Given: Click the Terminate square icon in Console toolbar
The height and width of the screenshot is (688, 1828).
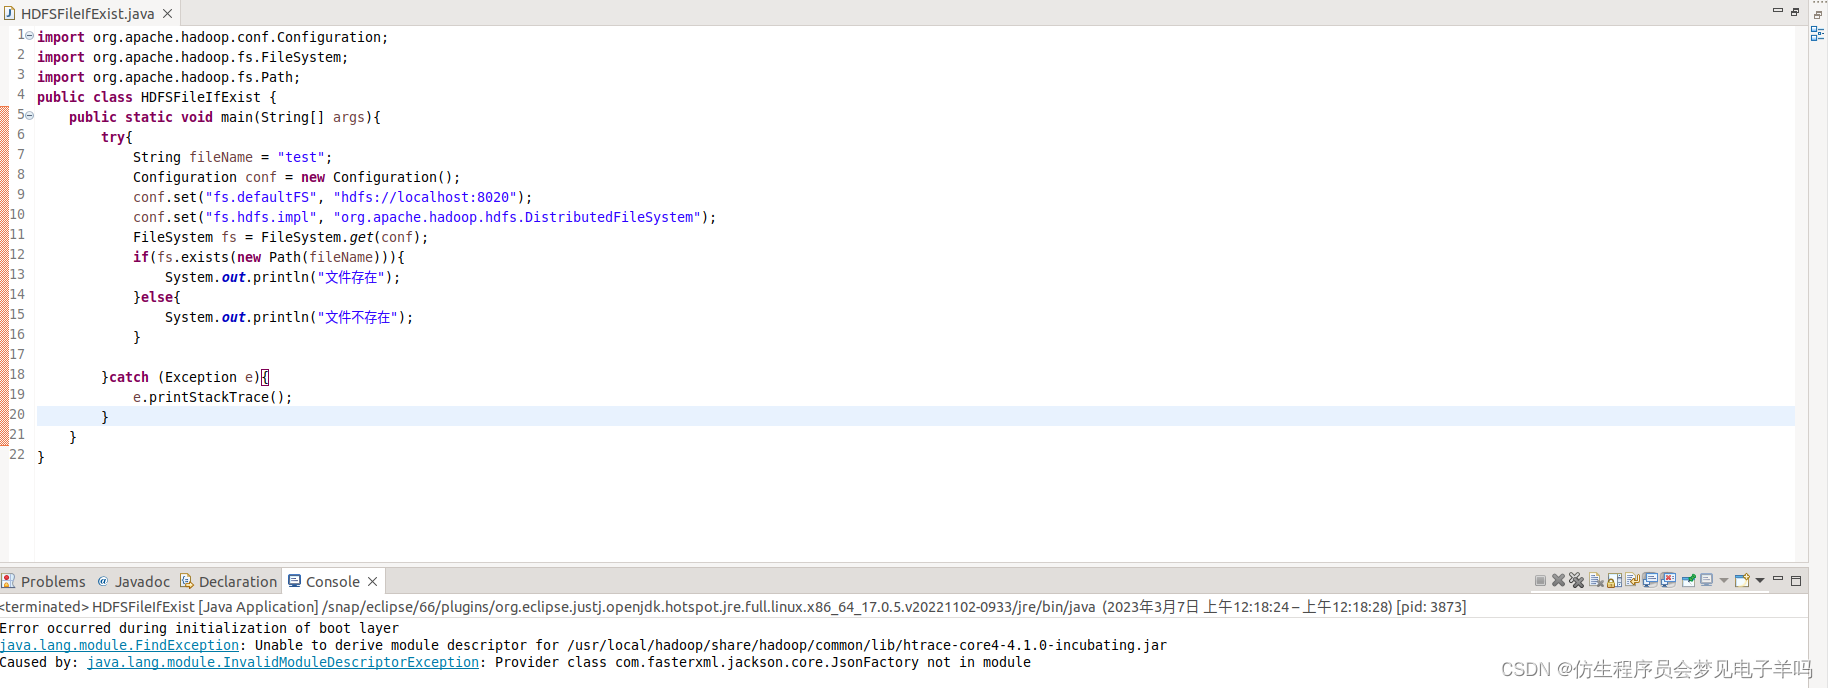Looking at the screenshot, I should click(1540, 580).
